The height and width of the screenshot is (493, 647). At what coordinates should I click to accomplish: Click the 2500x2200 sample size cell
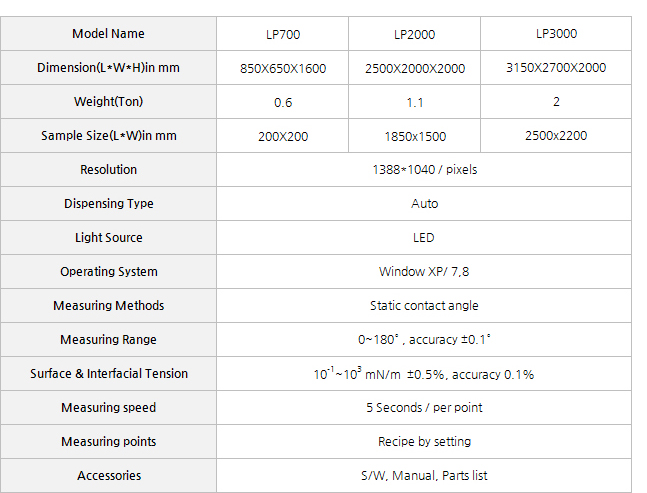[x=556, y=136]
